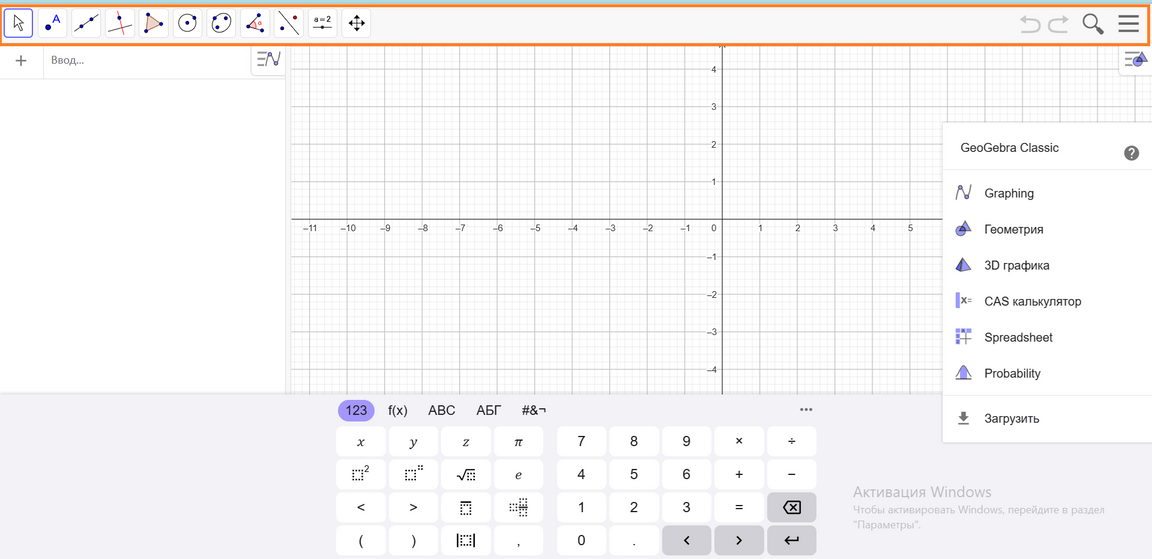Expand keyboard more options (three dots)

point(806,410)
